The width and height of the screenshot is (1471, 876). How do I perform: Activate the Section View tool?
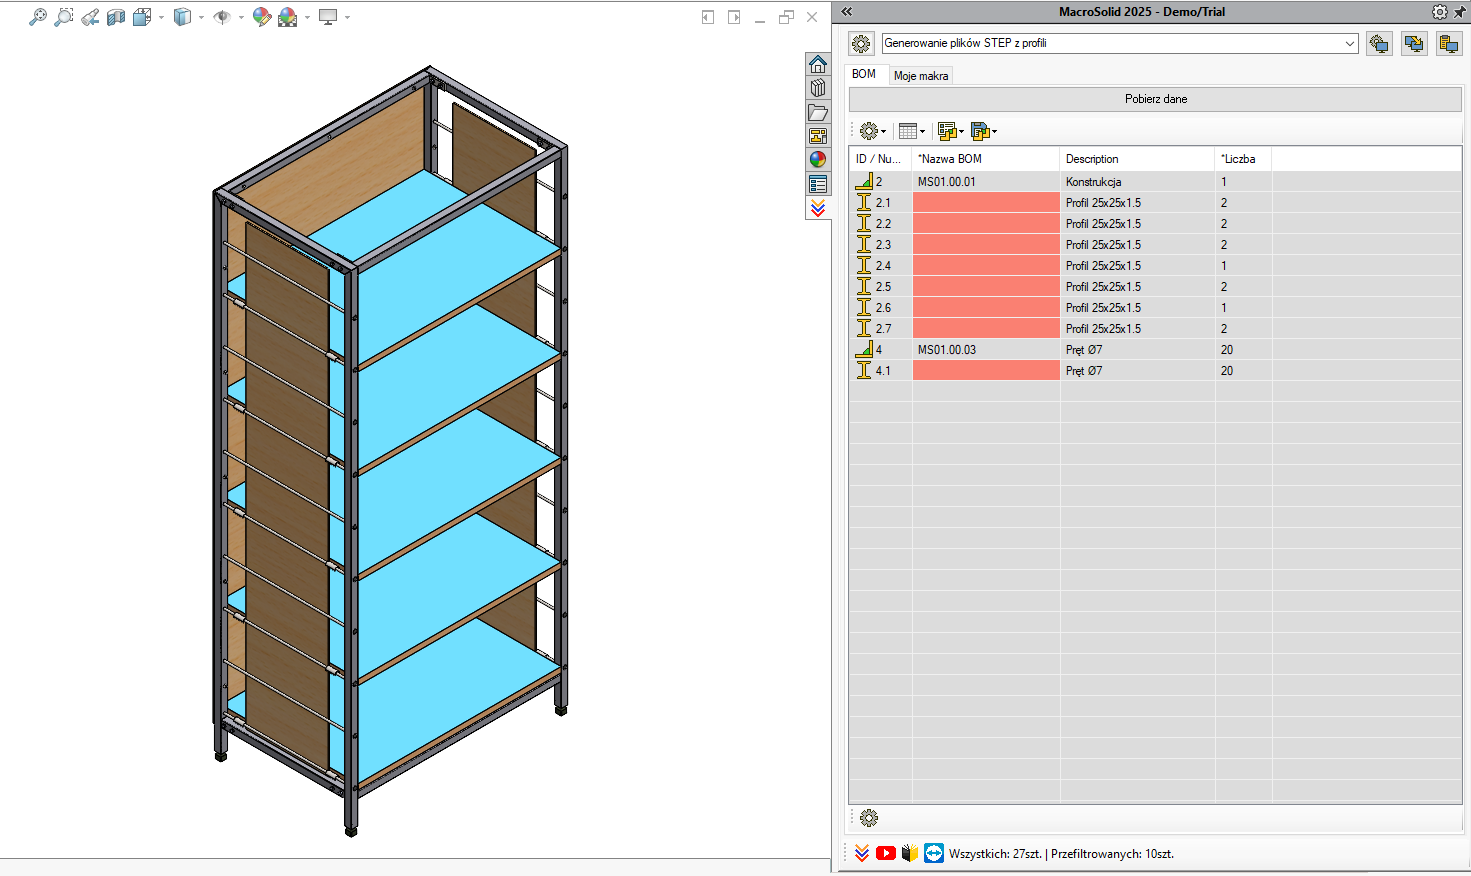116,17
